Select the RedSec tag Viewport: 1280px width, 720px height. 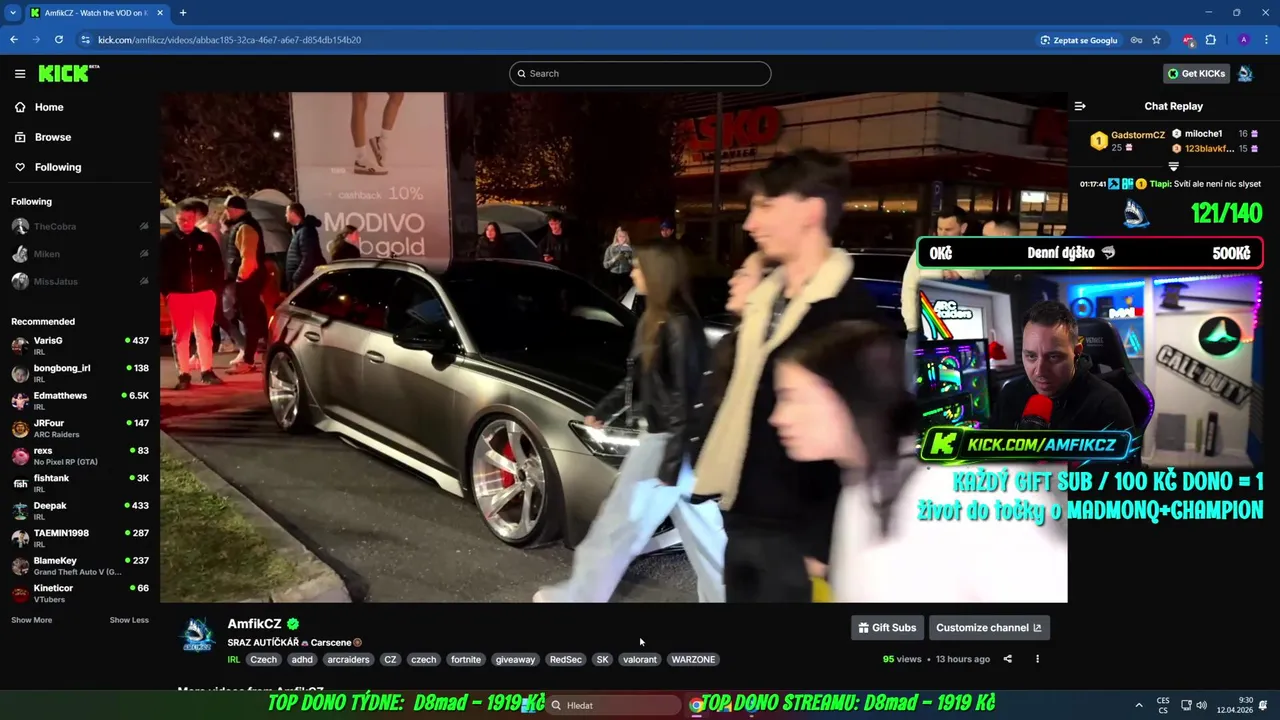point(565,660)
